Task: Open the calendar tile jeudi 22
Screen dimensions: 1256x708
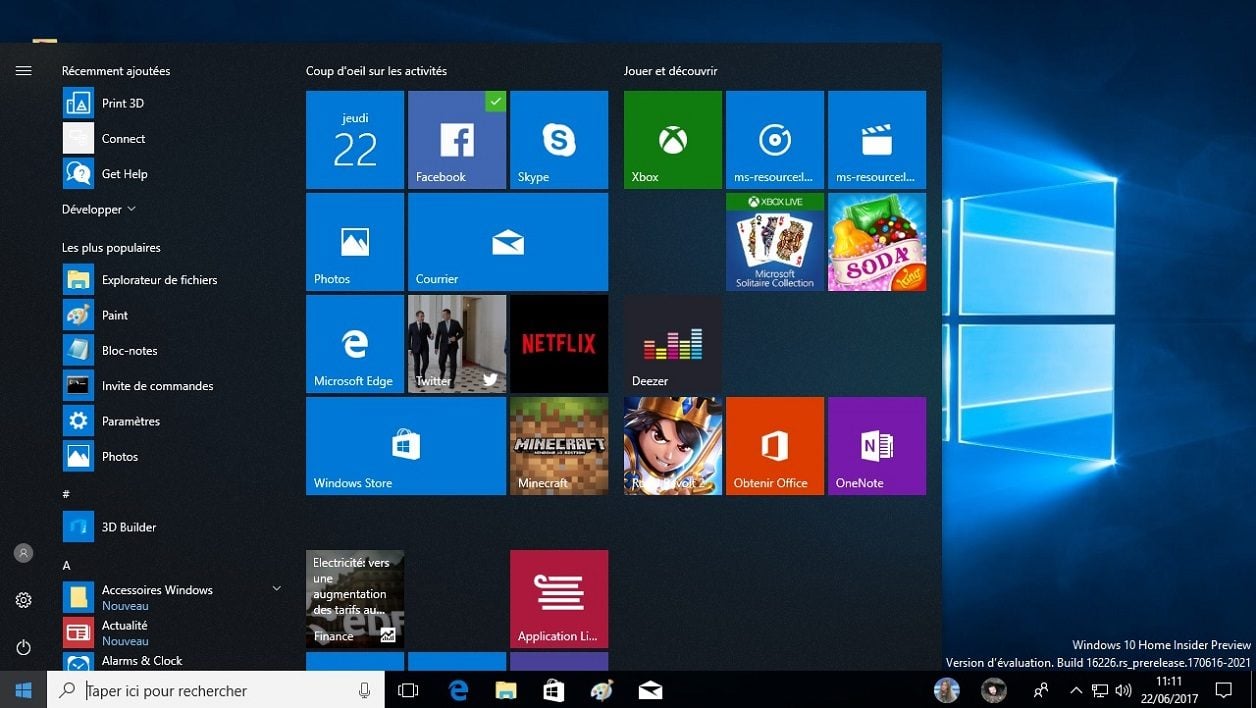Action: pyautogui.click(x=355, y=140)
